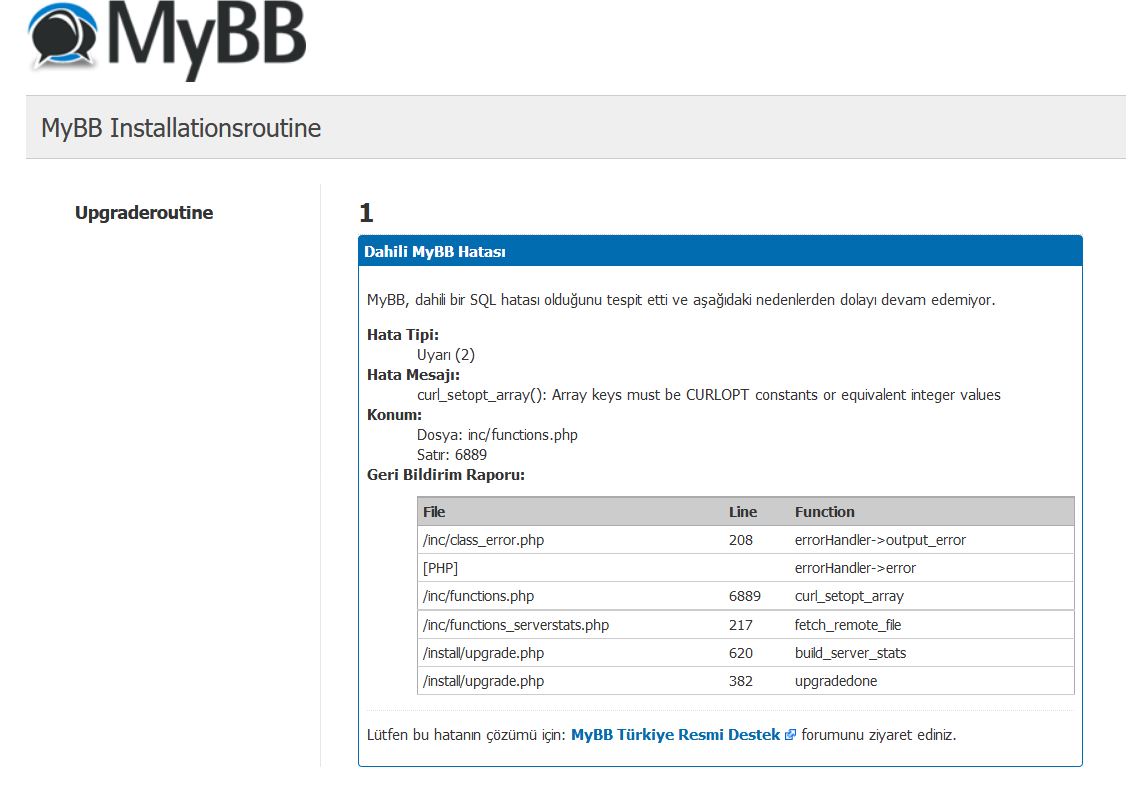The image size is (1137, 794).
Task: Click the MyBB Installationsroutine heading
Action: coord(181,128)
